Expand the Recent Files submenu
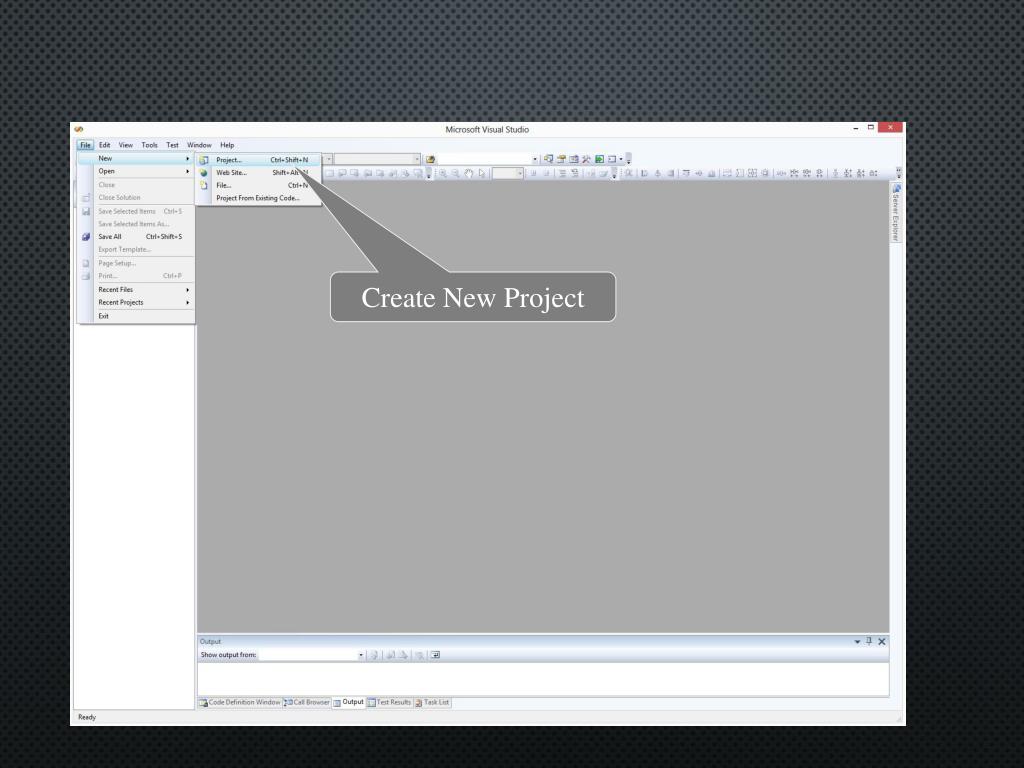 tap(136, 290)
